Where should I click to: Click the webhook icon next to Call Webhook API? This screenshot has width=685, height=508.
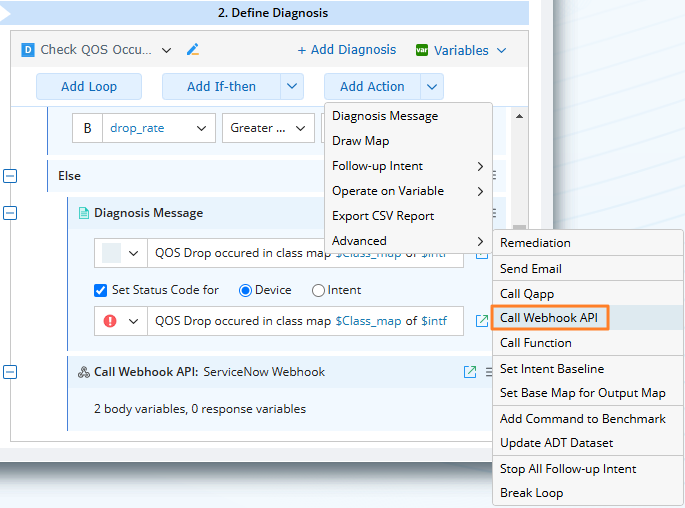point(83,372)
